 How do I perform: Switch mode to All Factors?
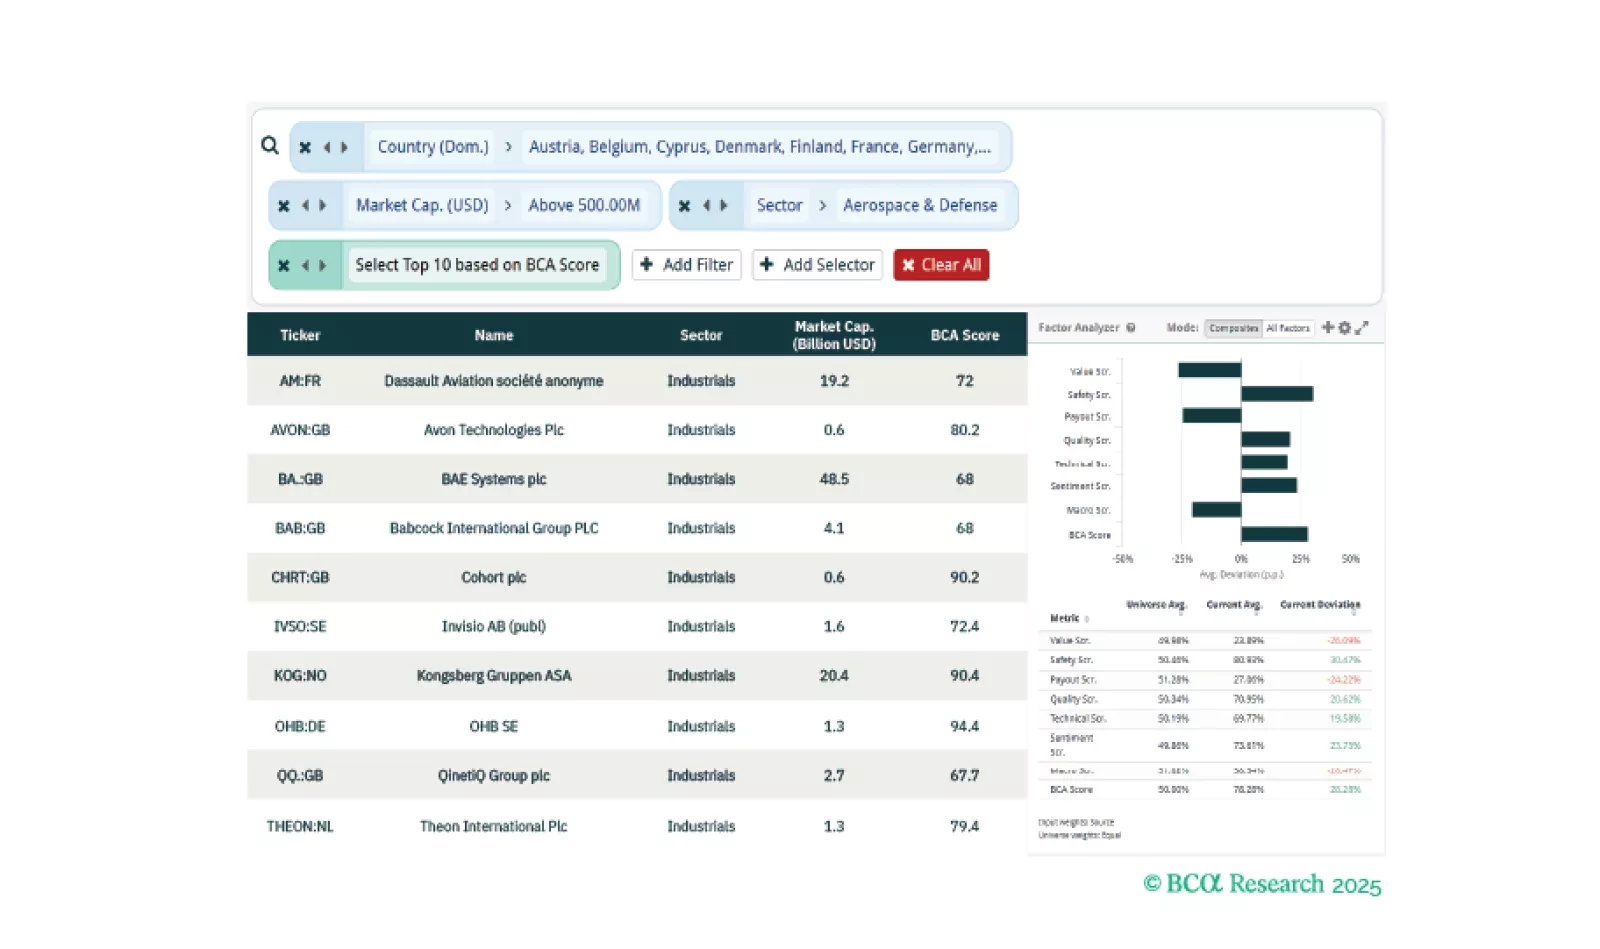pyautogui.click(x=1288, y=328)
